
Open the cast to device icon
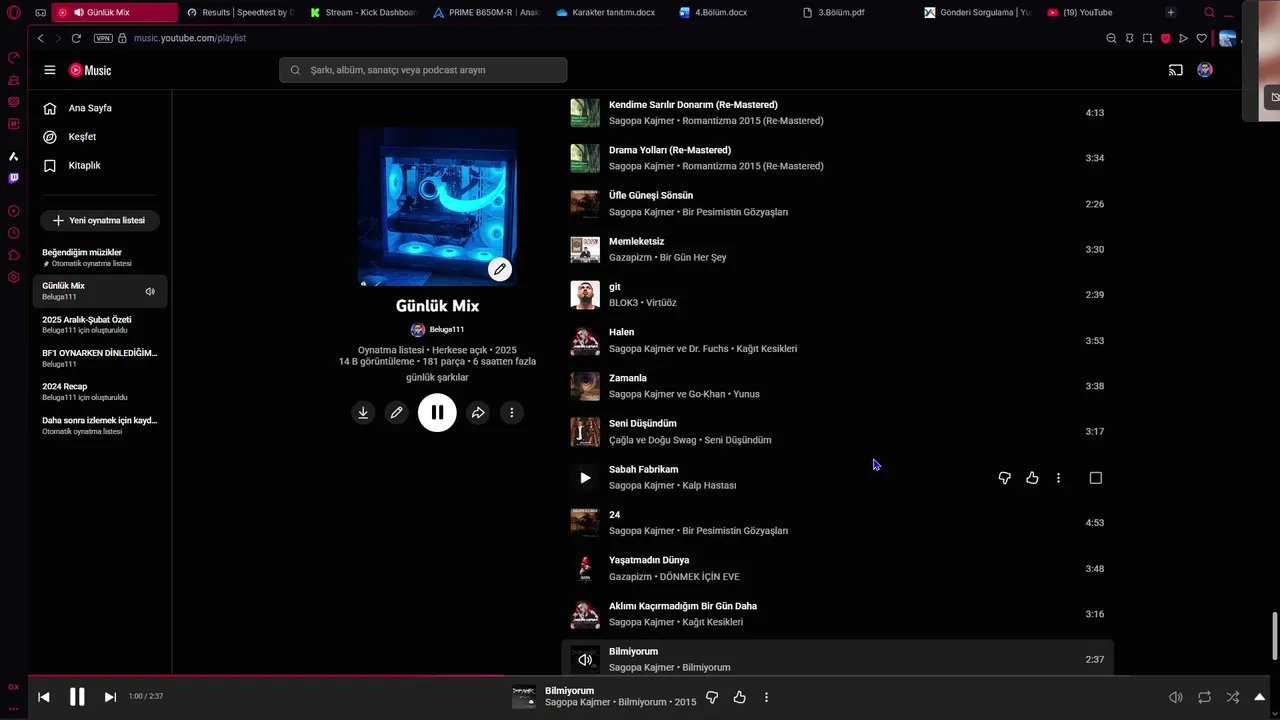click(1176, 70)
